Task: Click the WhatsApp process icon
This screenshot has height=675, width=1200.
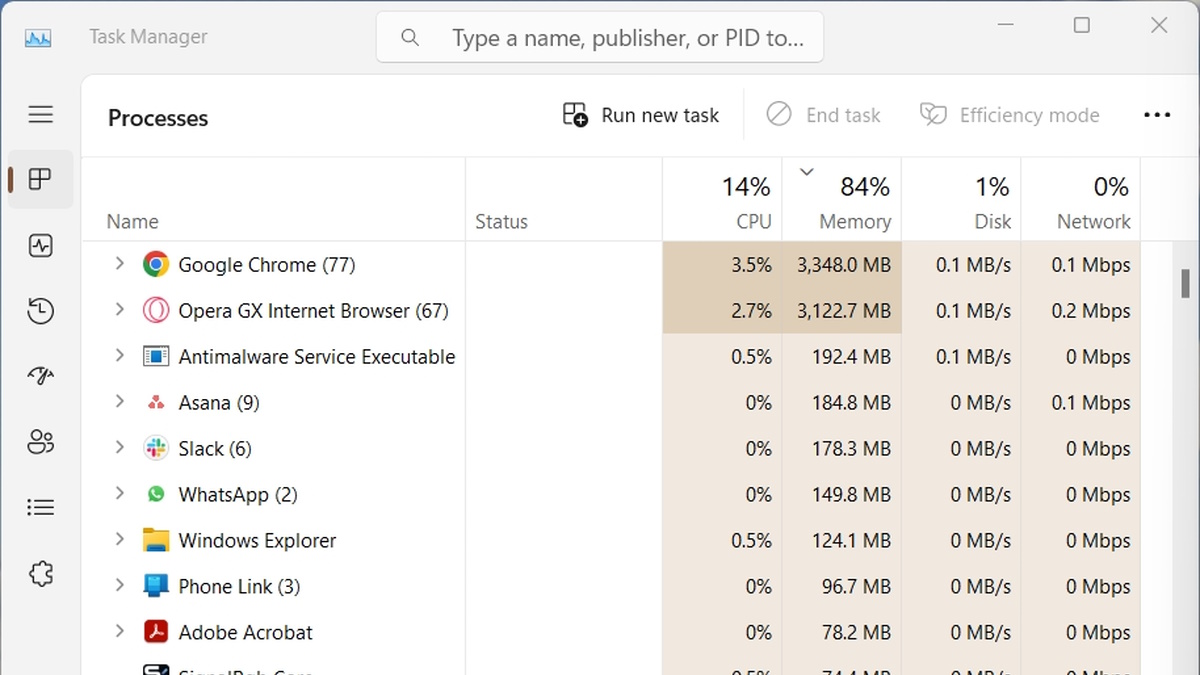Action: click(156, 494)
